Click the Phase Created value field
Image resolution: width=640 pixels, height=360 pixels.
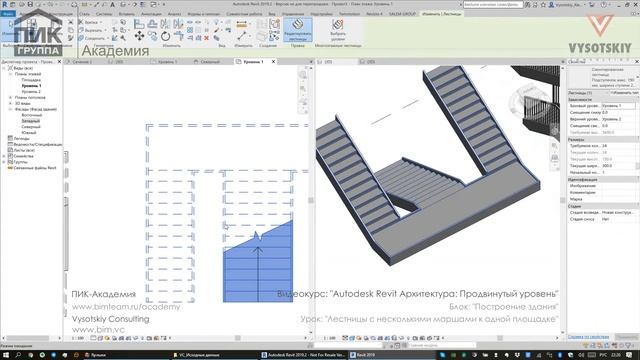pos(618,213)
